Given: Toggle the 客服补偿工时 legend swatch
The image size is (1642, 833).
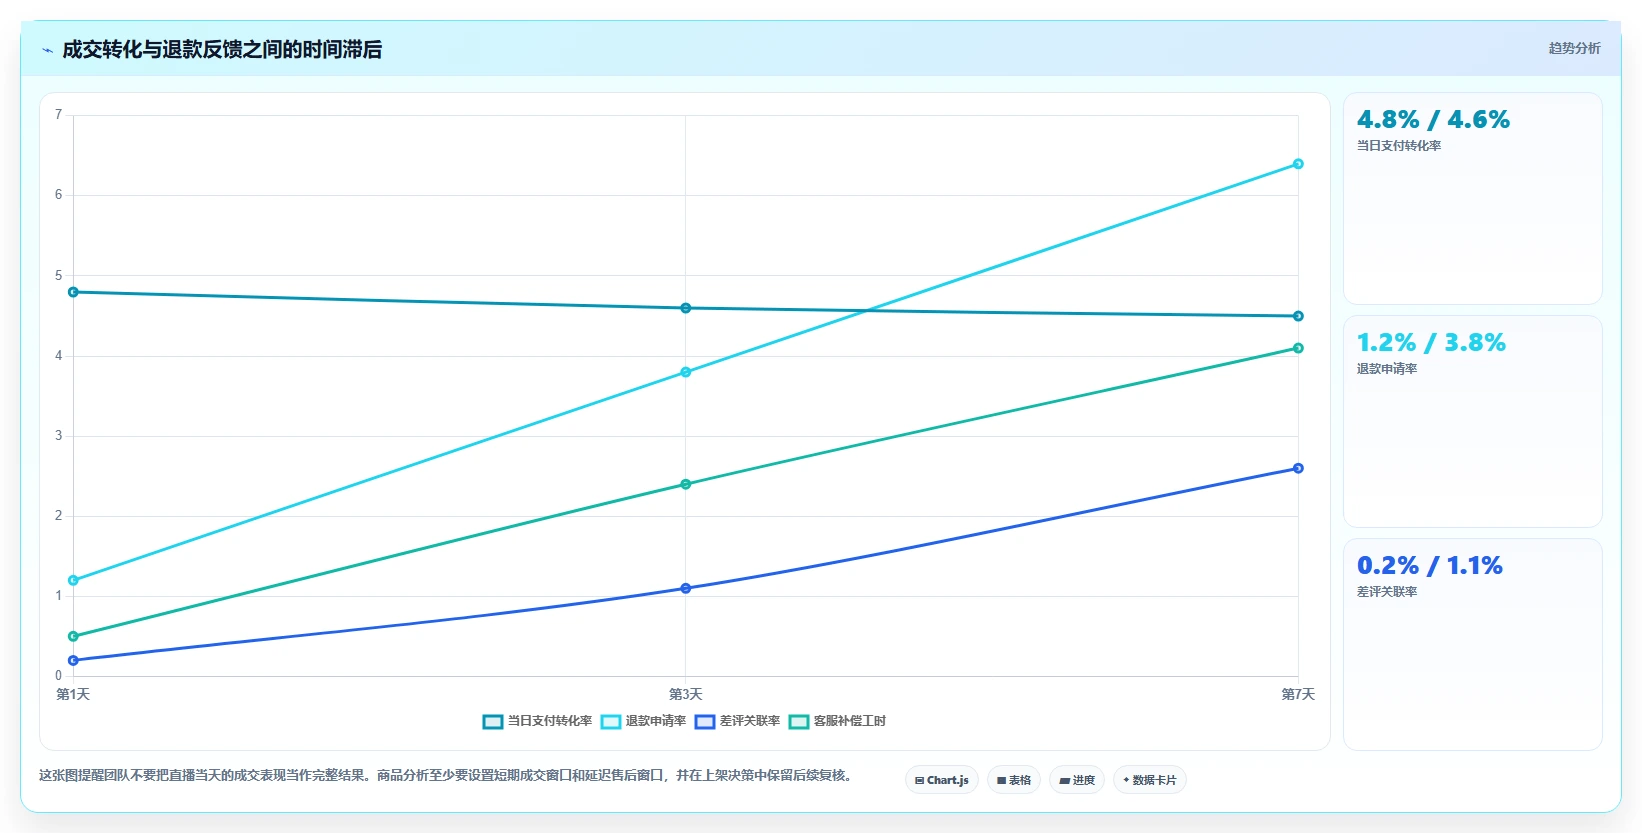Looking at the screenshot, I should click(x=799, y=721).
